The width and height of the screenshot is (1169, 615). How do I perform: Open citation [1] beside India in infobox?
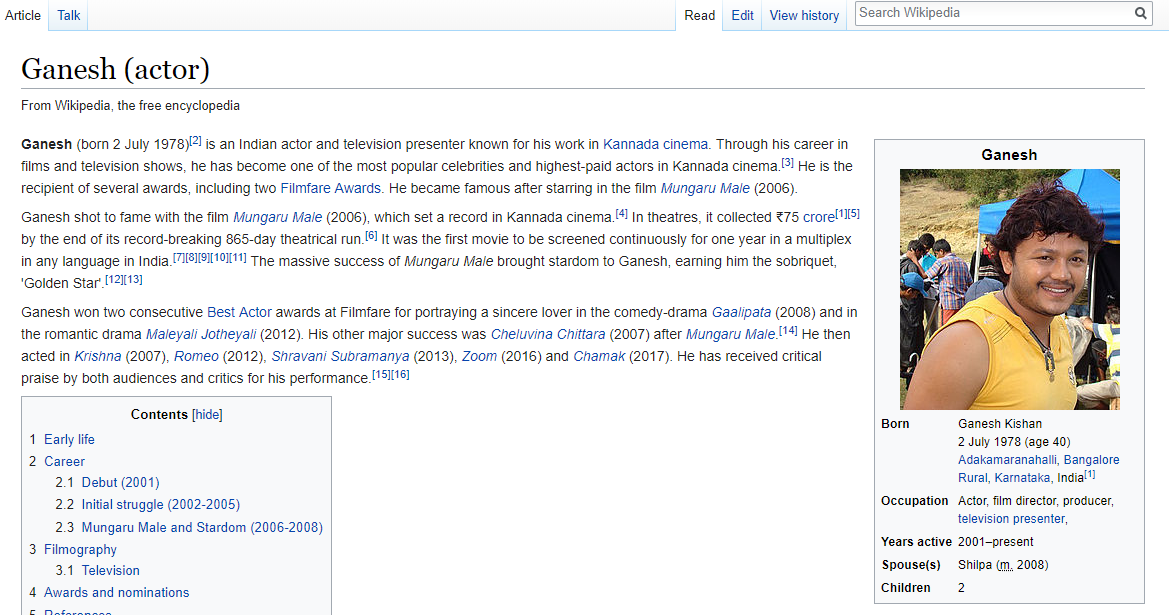tap(1090, 474)
